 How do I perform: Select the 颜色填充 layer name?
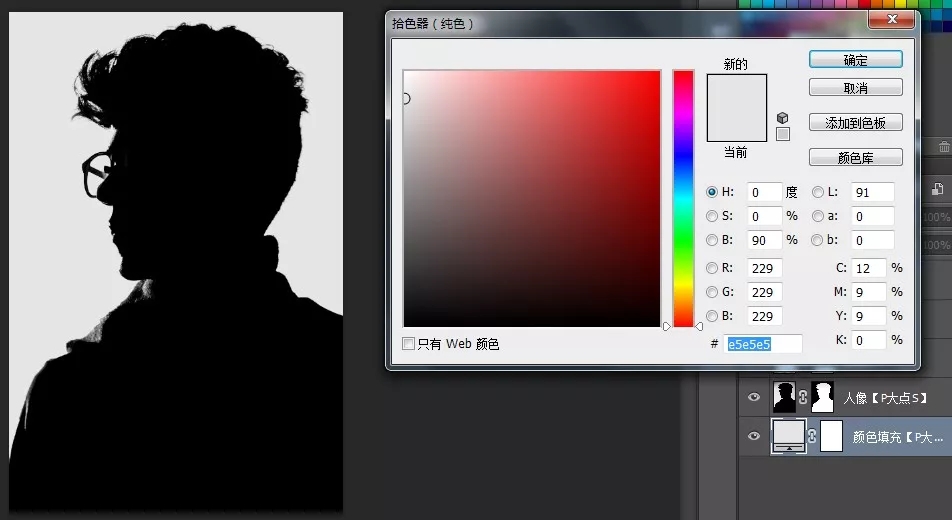(898, 437)
